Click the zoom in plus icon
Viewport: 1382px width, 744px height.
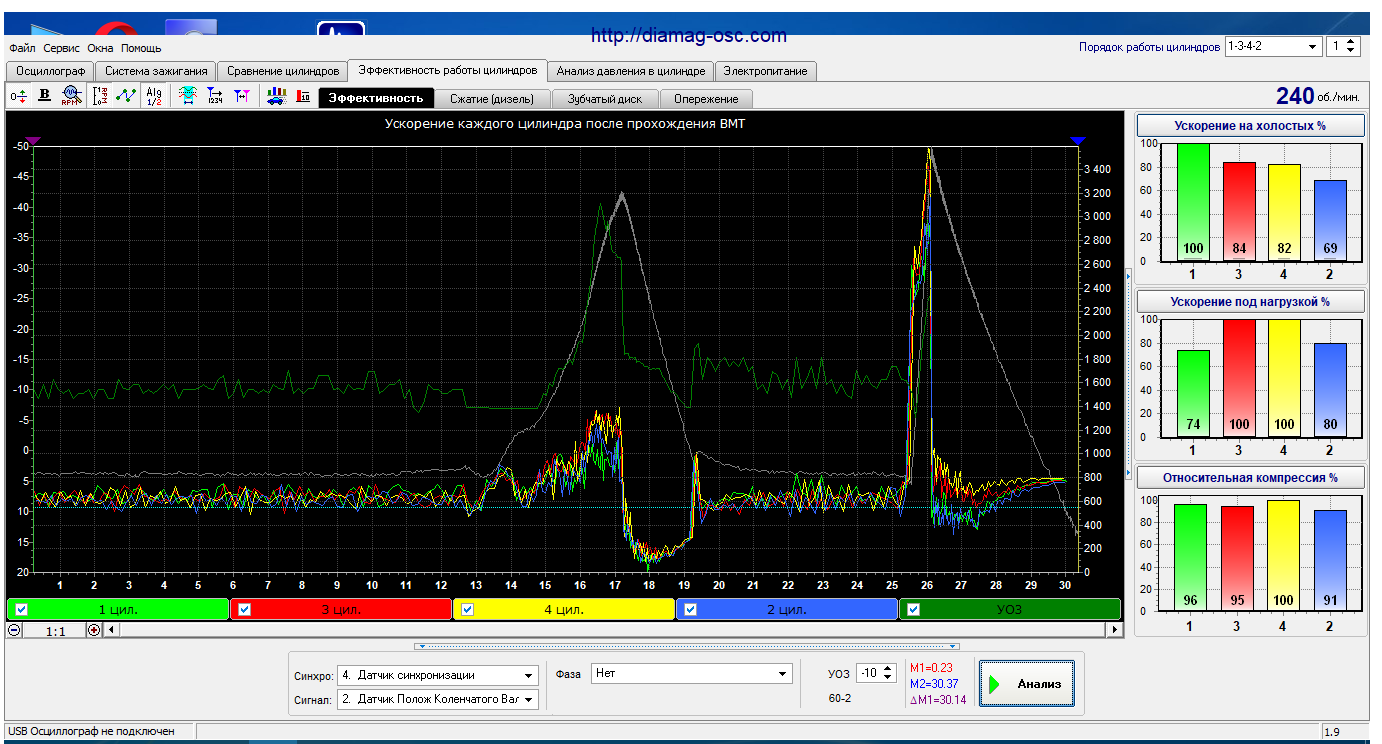pyautogui.click(x=94, y=630)
